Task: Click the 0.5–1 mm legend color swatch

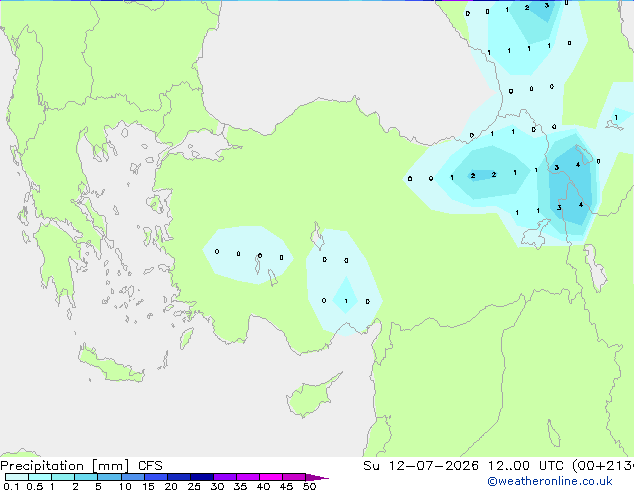Action: point(40,477)
